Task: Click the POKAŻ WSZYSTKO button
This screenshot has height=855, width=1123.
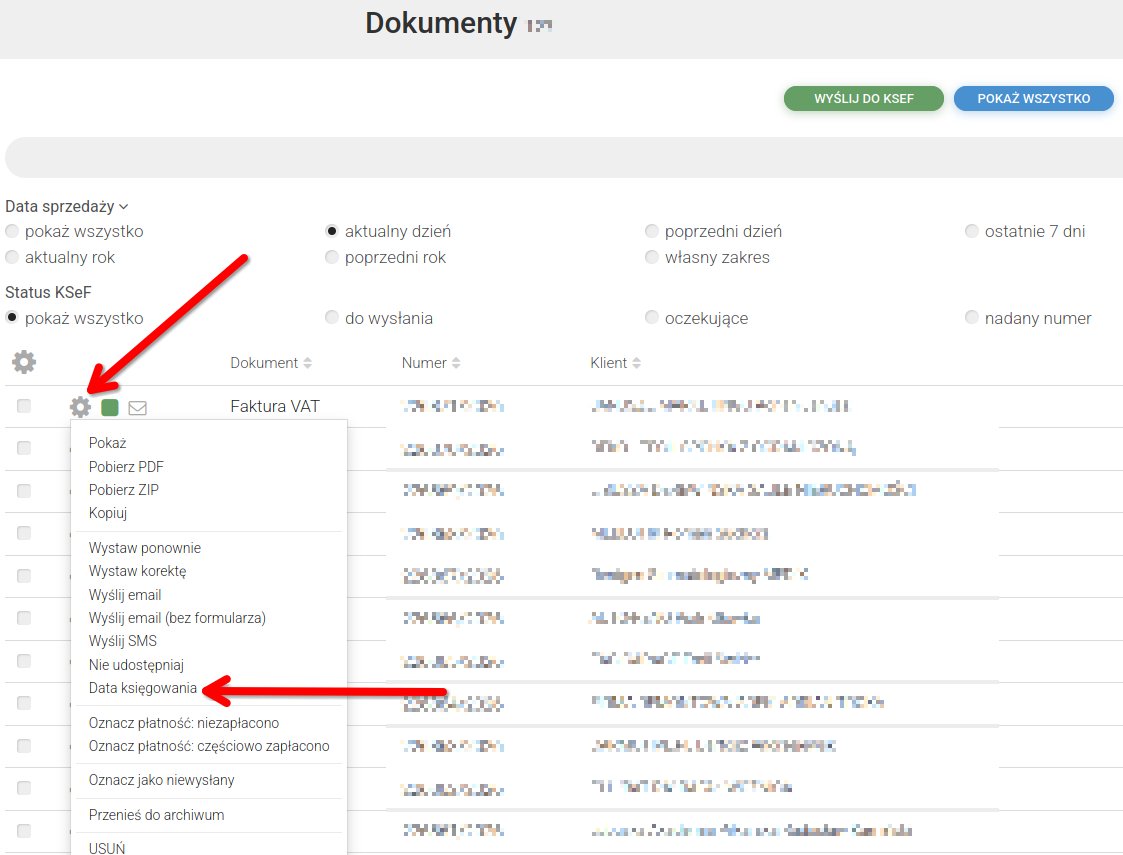Action: coord(1033,99)
